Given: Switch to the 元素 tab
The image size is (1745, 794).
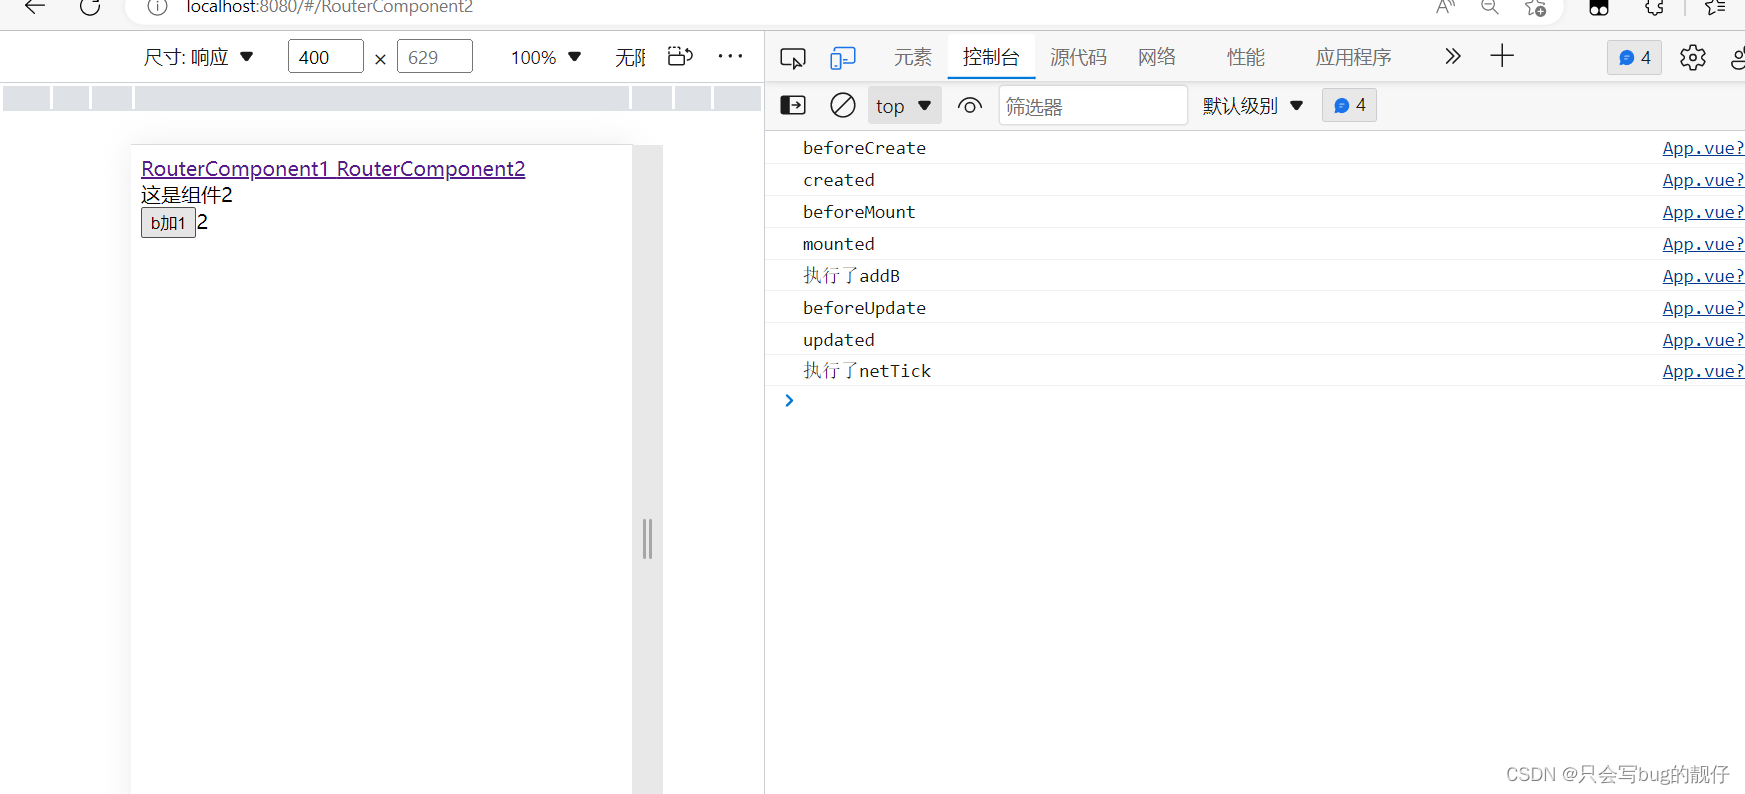Looking at the screenshot, I should (912, 57).
